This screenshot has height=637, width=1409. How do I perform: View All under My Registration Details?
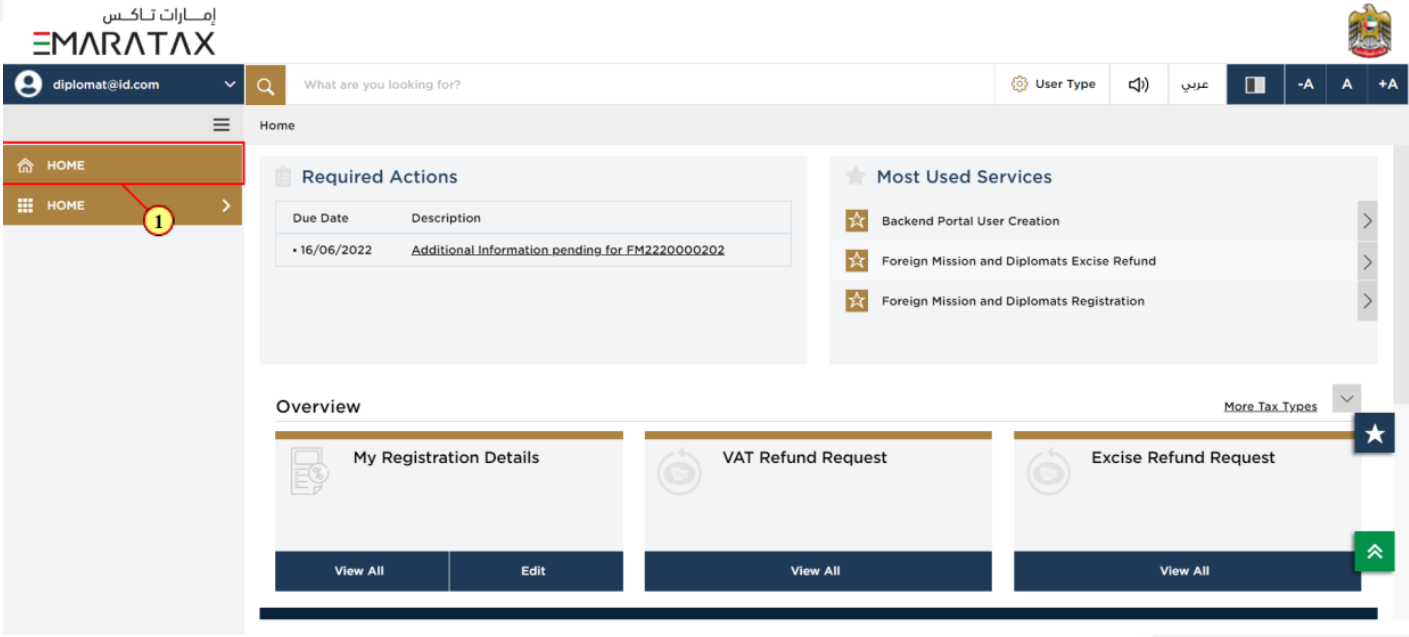pyautogui.click(x=360, y=571)
